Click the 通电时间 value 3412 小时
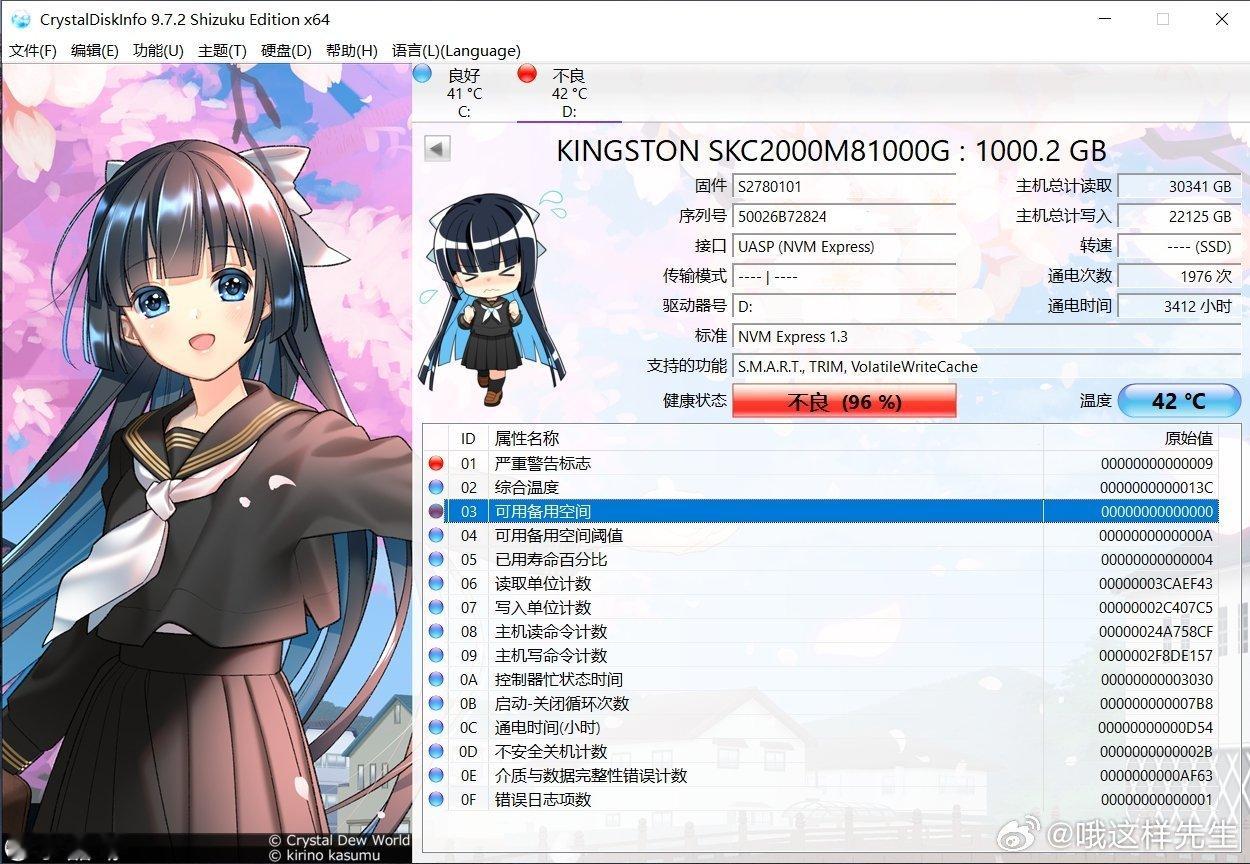The width and height of the screenshot is (1250, 864). point(1179,306)
